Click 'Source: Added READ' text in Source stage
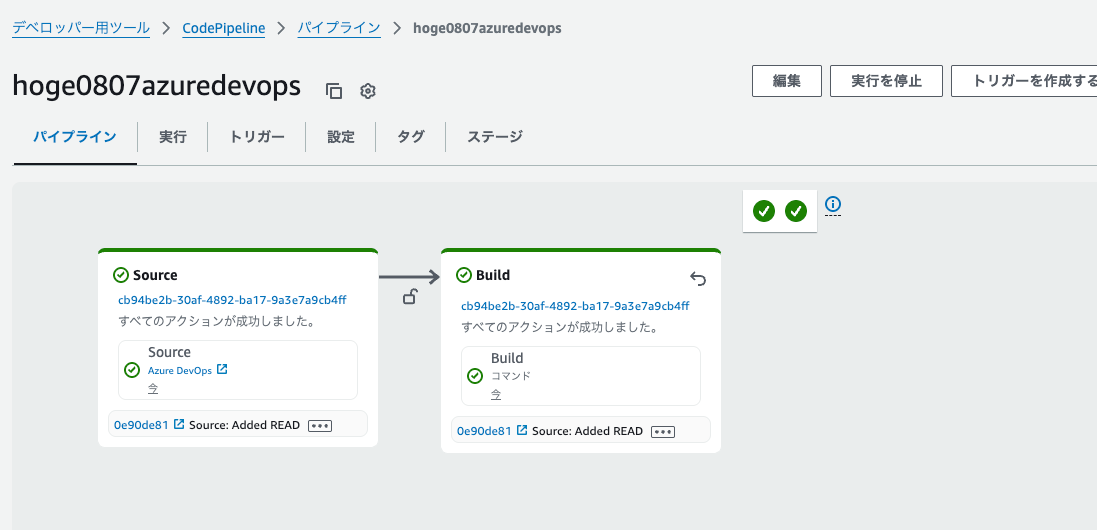 click(244, 425)
